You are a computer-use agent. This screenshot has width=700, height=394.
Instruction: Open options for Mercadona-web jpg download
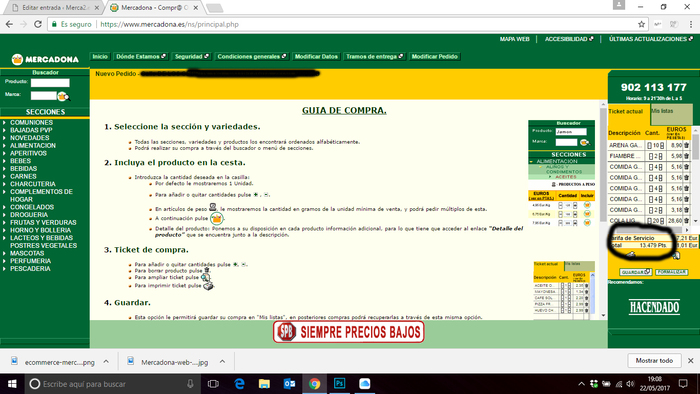[x=222, y=361]
